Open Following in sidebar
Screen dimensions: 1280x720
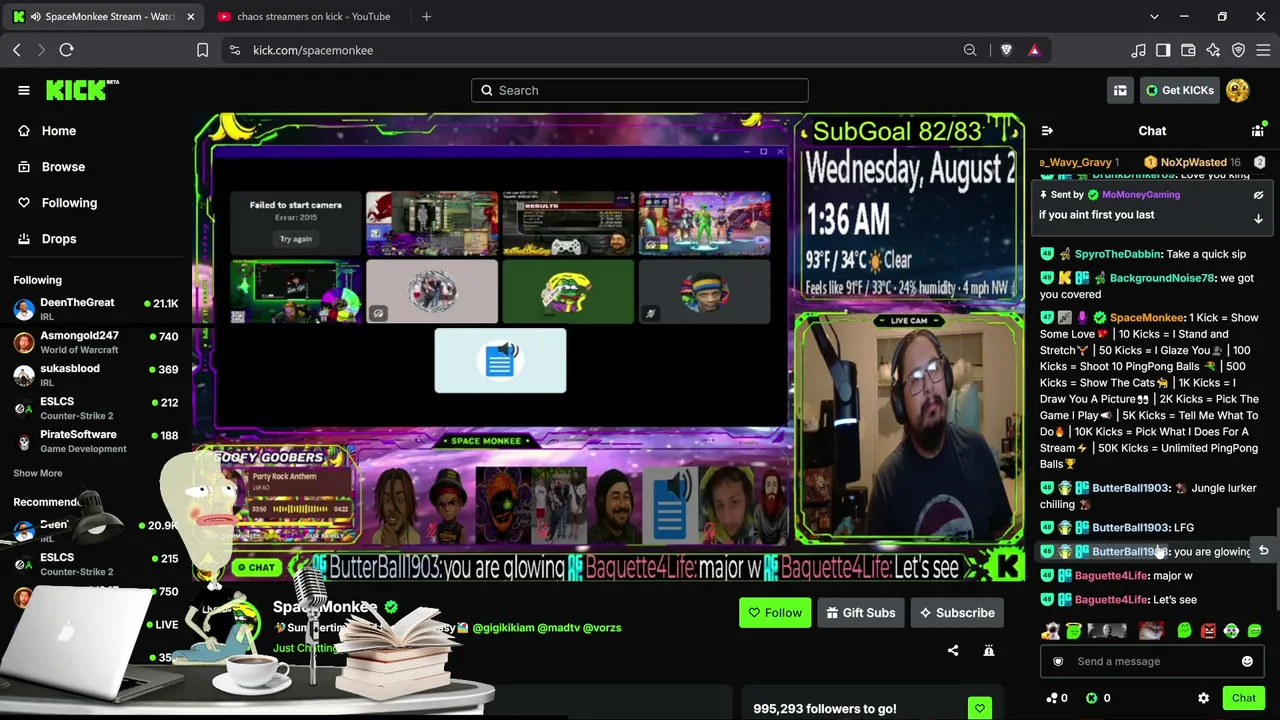[x=96, y=203]
